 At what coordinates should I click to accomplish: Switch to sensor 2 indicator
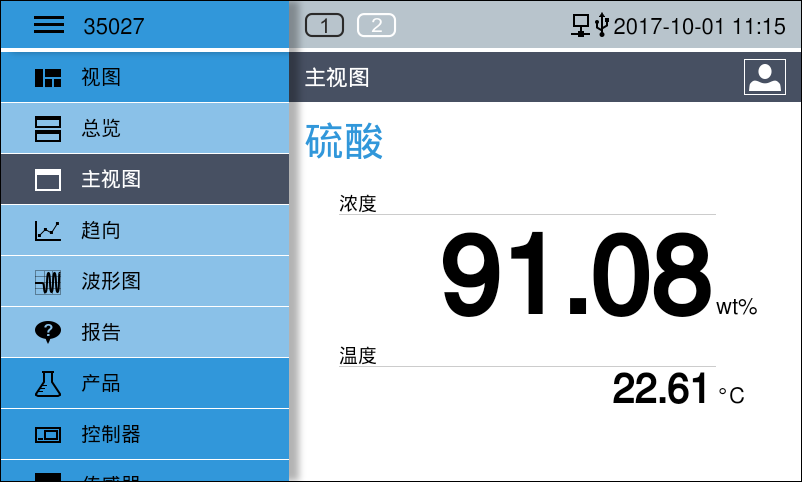point(376,26)
